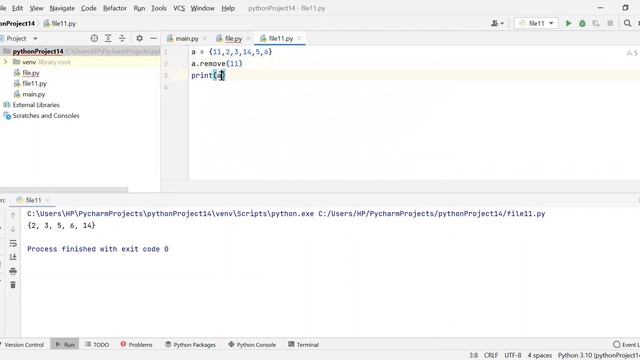This screenshot has height=360, width=640.
Task: Click the file11.py breadcrumb in navigation bar
Action: coord(60,23)
